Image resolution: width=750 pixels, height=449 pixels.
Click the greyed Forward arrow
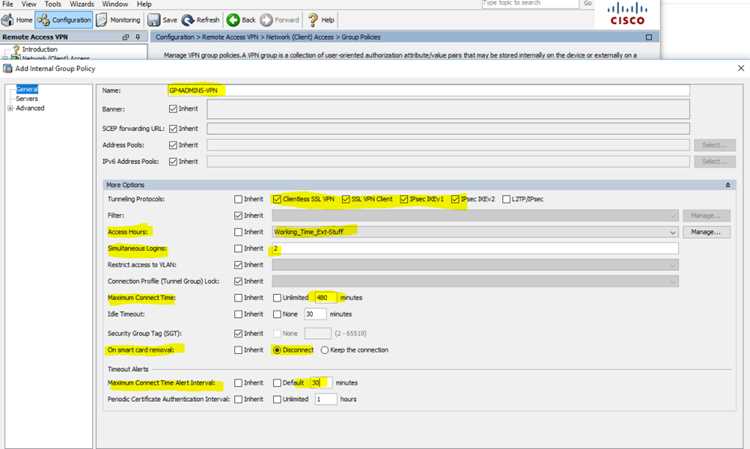point(280,20)
